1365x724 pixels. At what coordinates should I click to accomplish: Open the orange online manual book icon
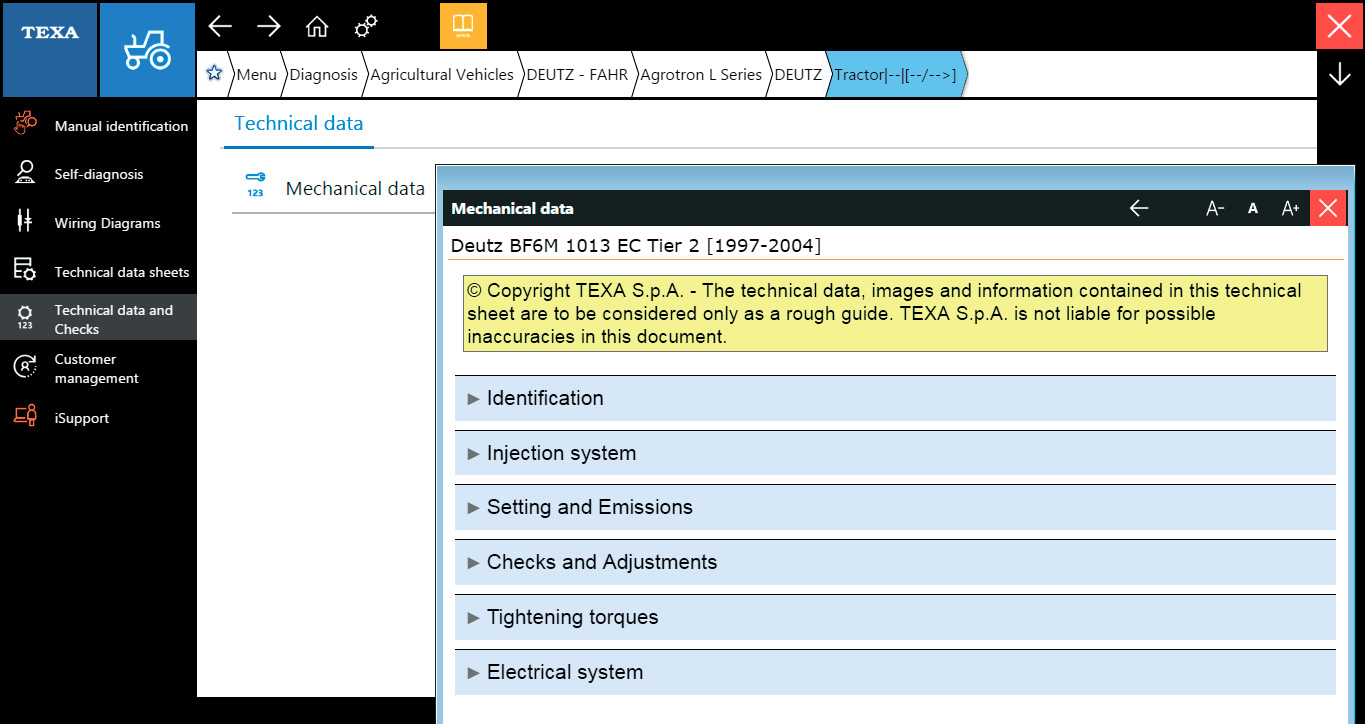coord(463,25)
